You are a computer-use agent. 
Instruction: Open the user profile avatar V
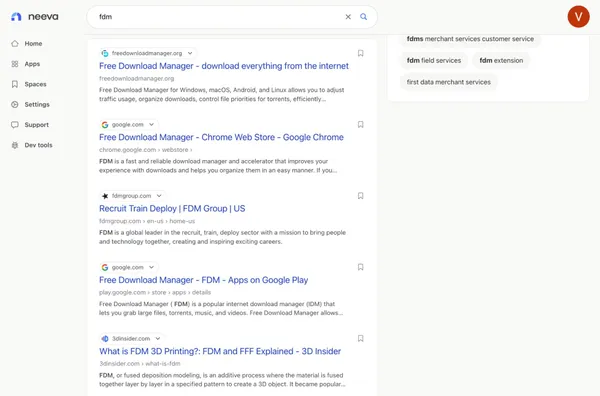(x=578, y=17)
